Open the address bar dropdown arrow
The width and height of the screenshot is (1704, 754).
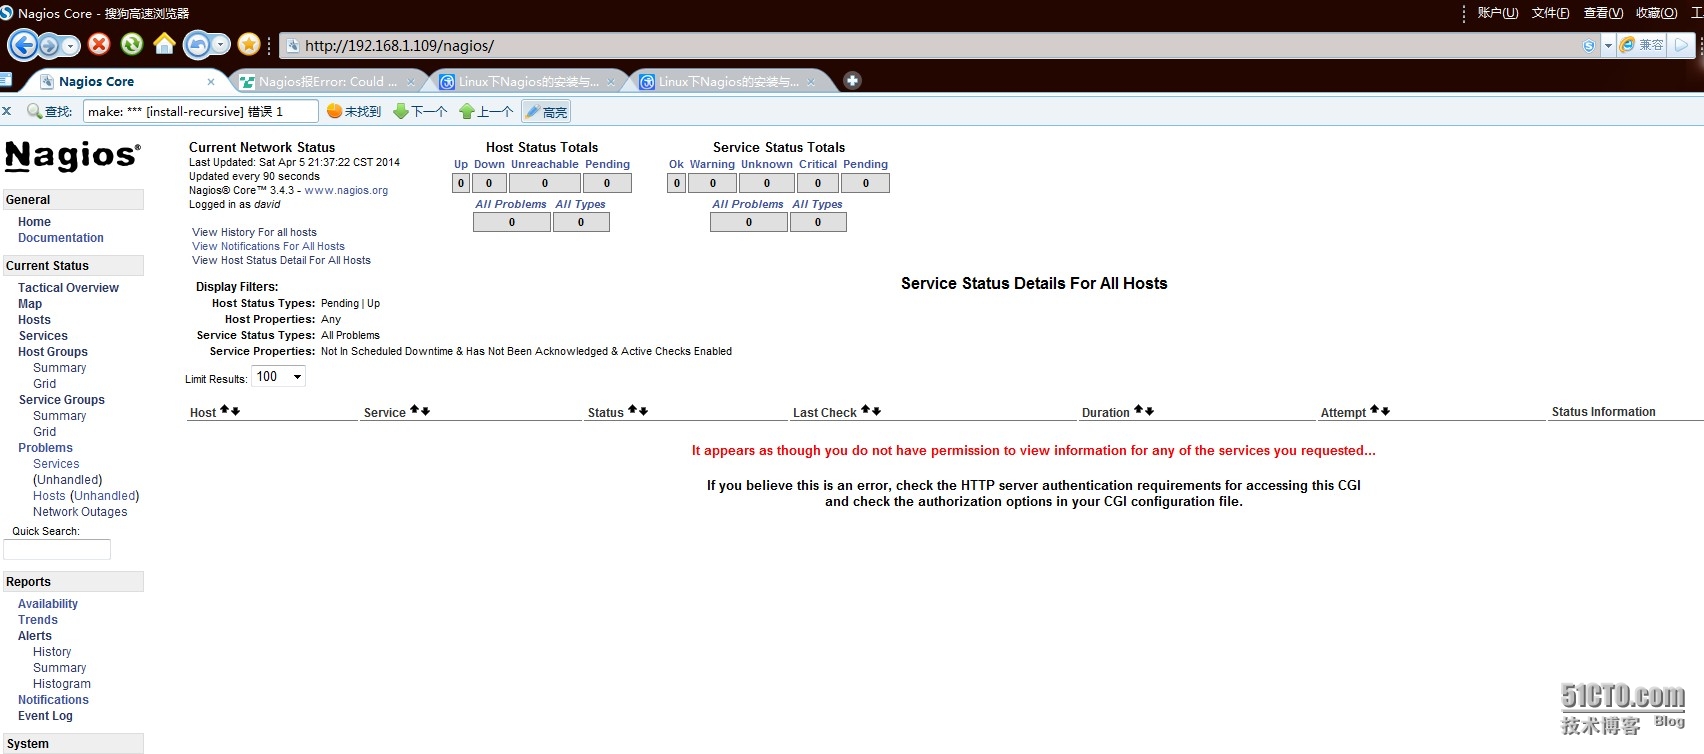(x=1608, y=46)
